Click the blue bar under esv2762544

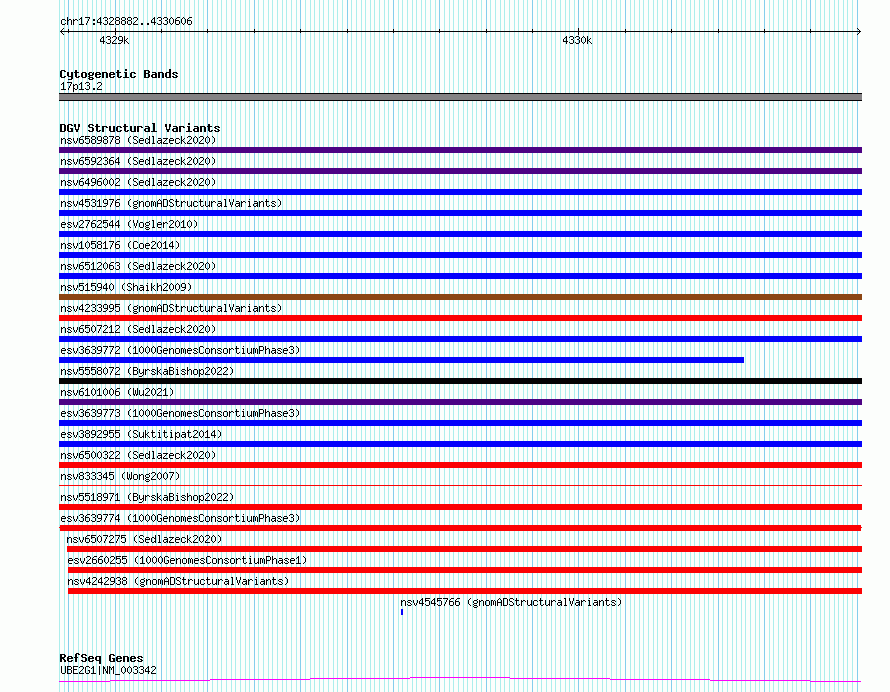460,234
